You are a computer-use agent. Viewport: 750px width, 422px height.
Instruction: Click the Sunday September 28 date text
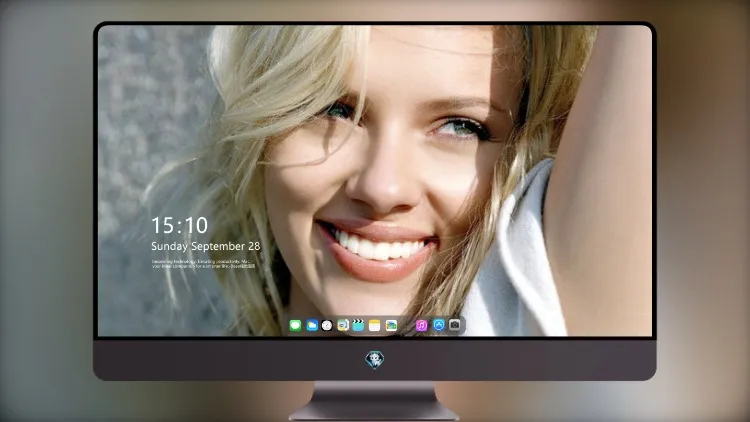(206, 246)
